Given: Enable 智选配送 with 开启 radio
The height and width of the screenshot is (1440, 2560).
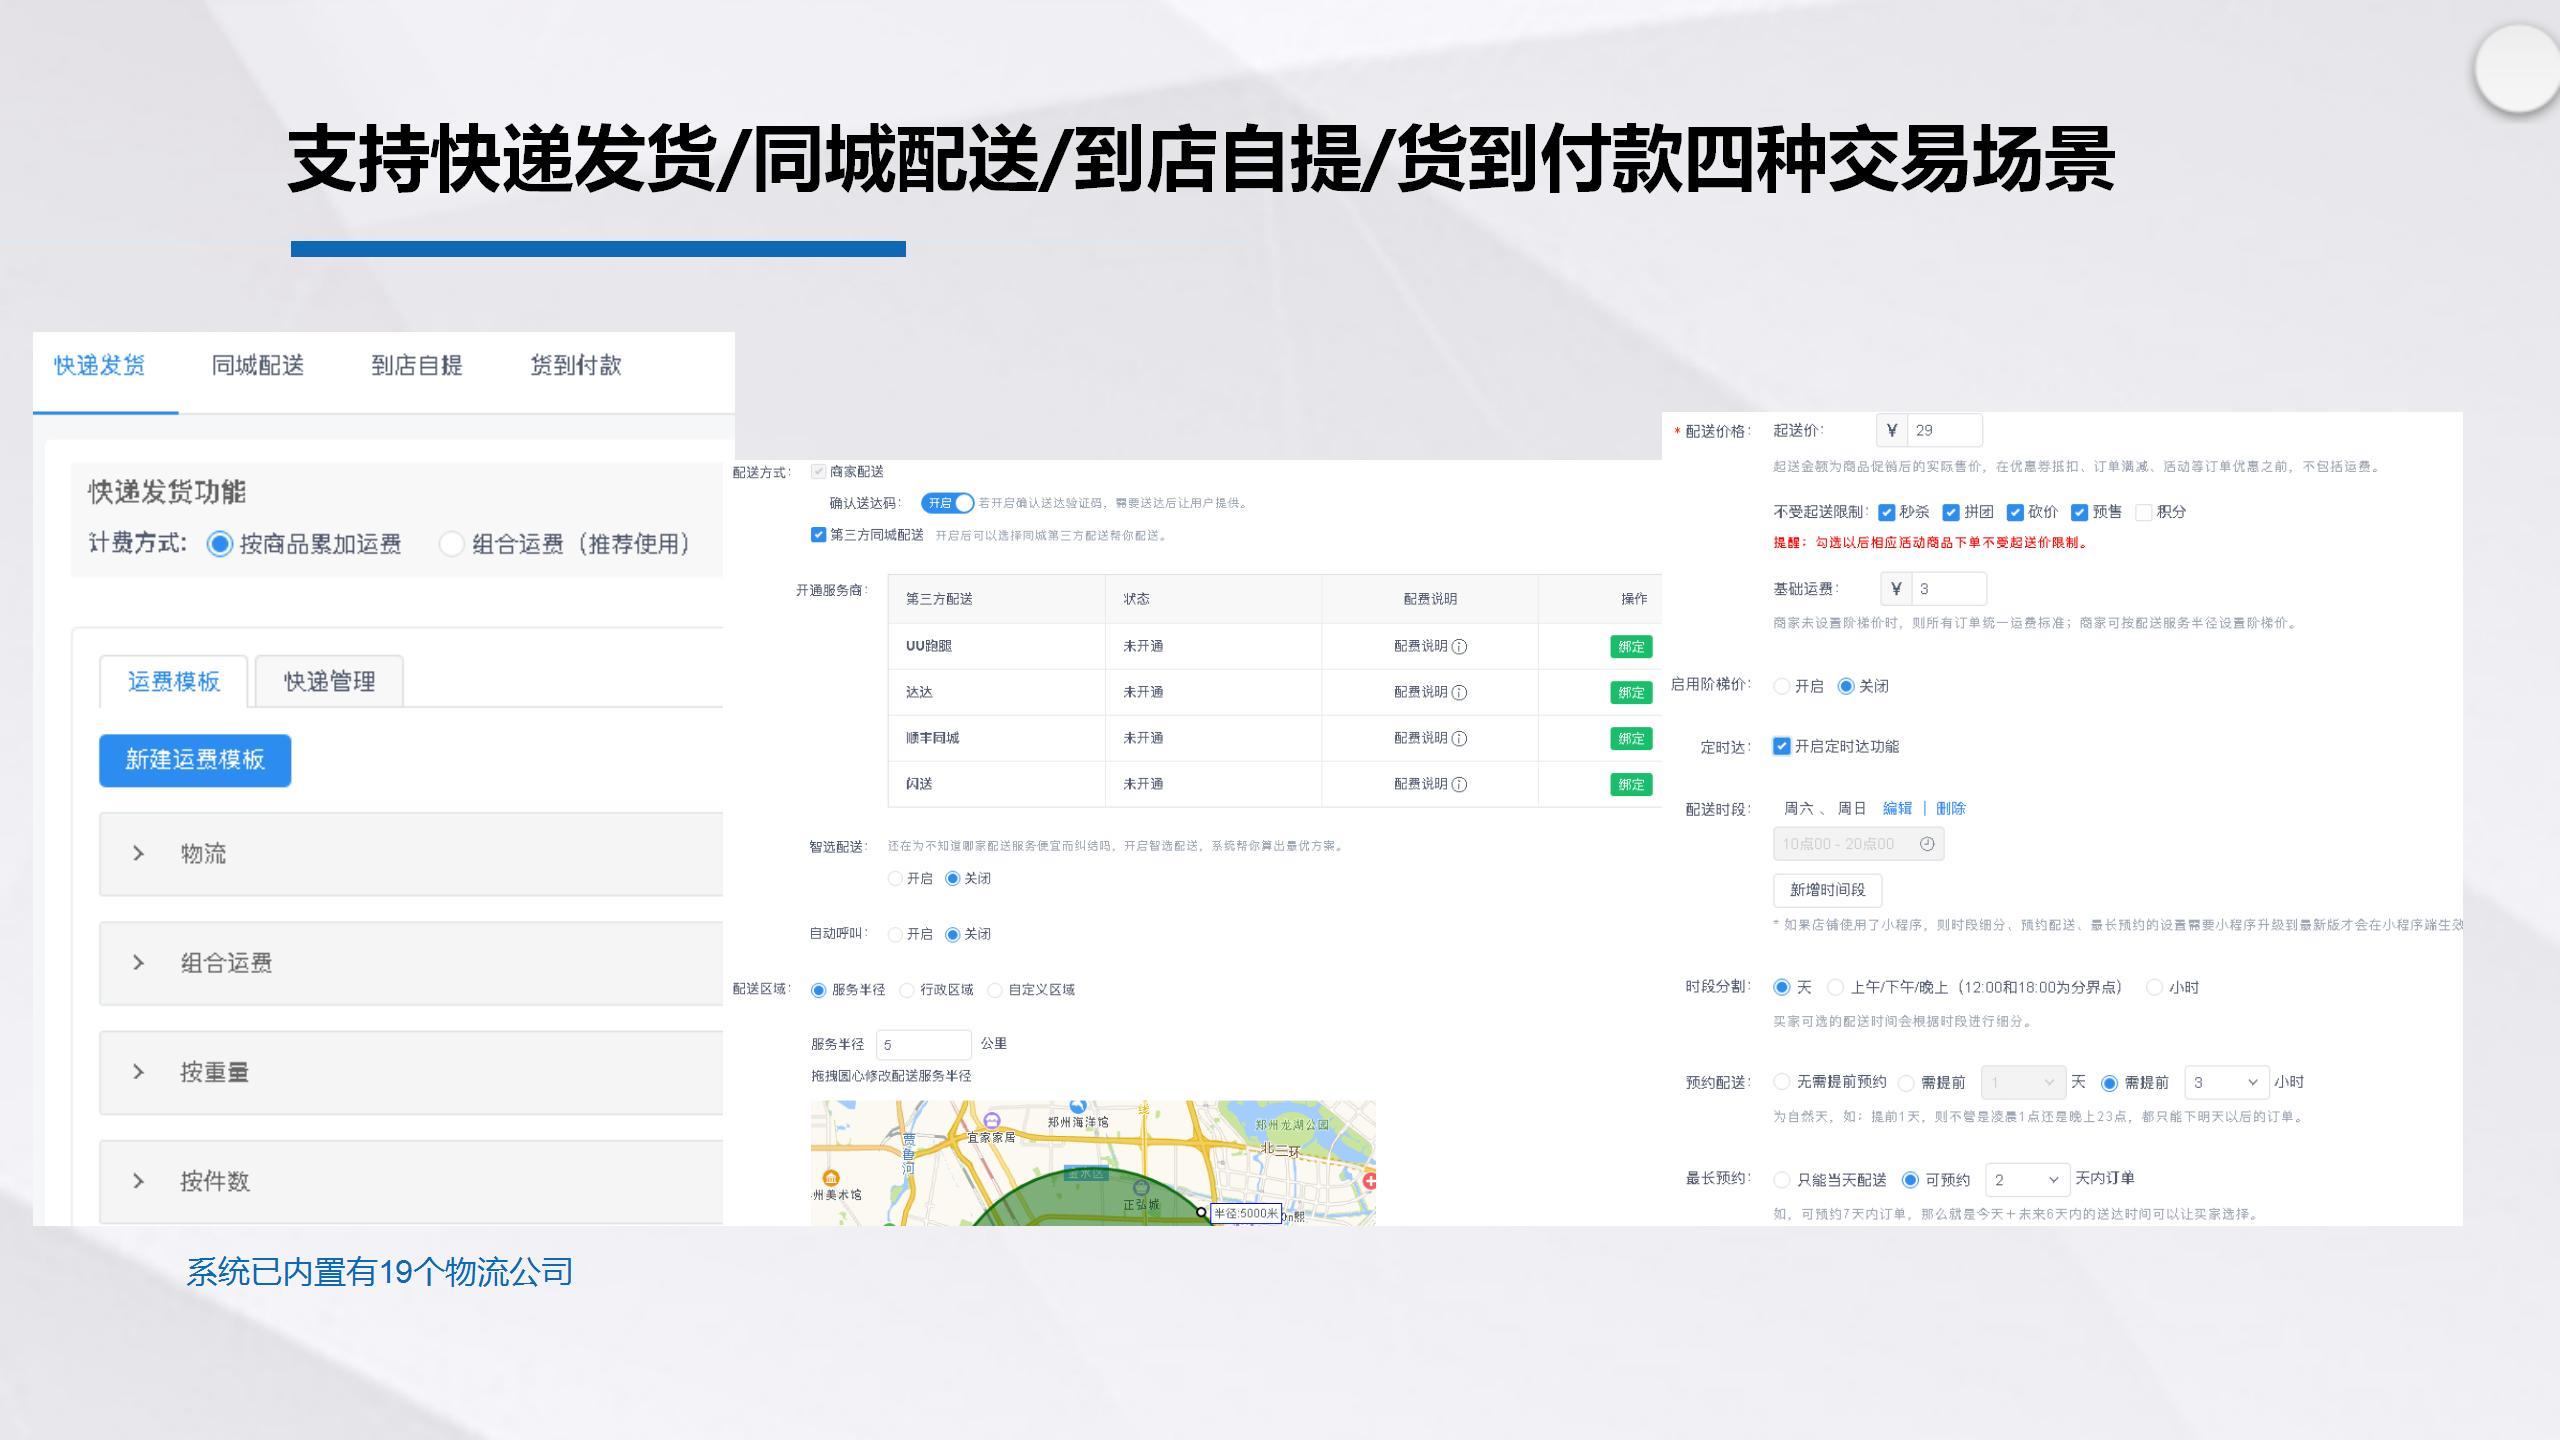Looking at the screenshot, I should coord(895,879).
